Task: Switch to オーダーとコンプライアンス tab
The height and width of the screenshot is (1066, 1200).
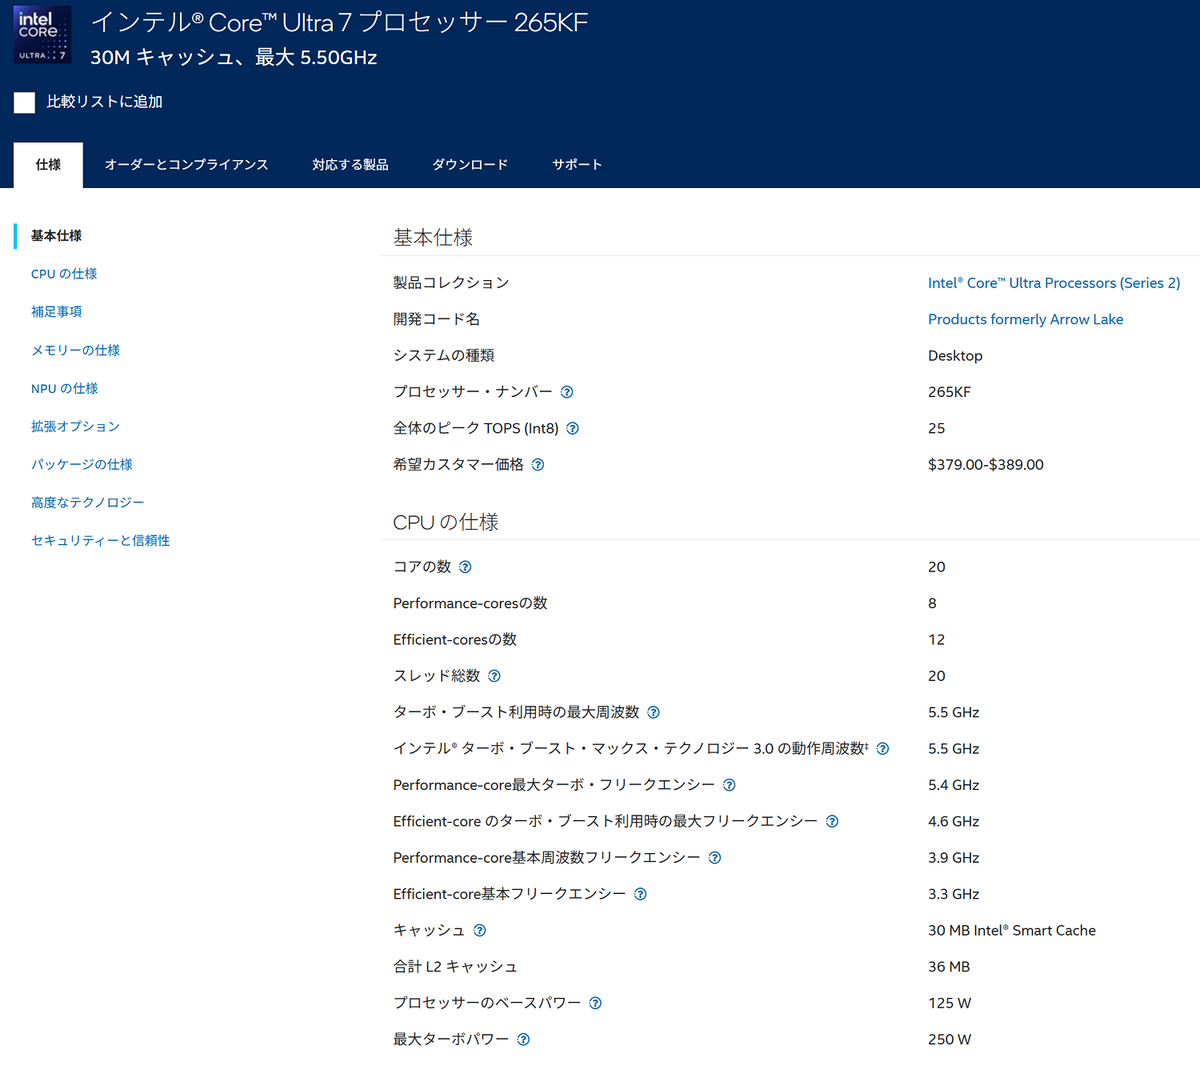Action: 187,165
